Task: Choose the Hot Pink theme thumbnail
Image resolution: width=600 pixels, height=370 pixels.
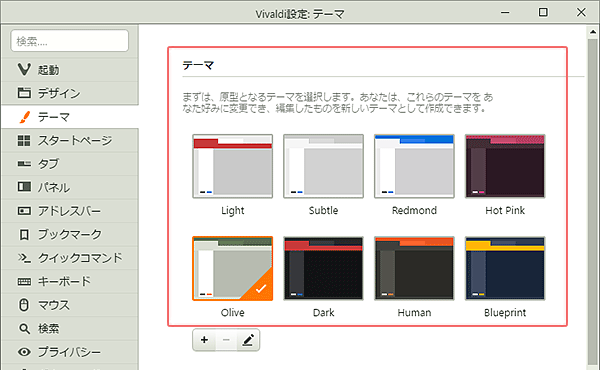Action: (x=505, y=166)
